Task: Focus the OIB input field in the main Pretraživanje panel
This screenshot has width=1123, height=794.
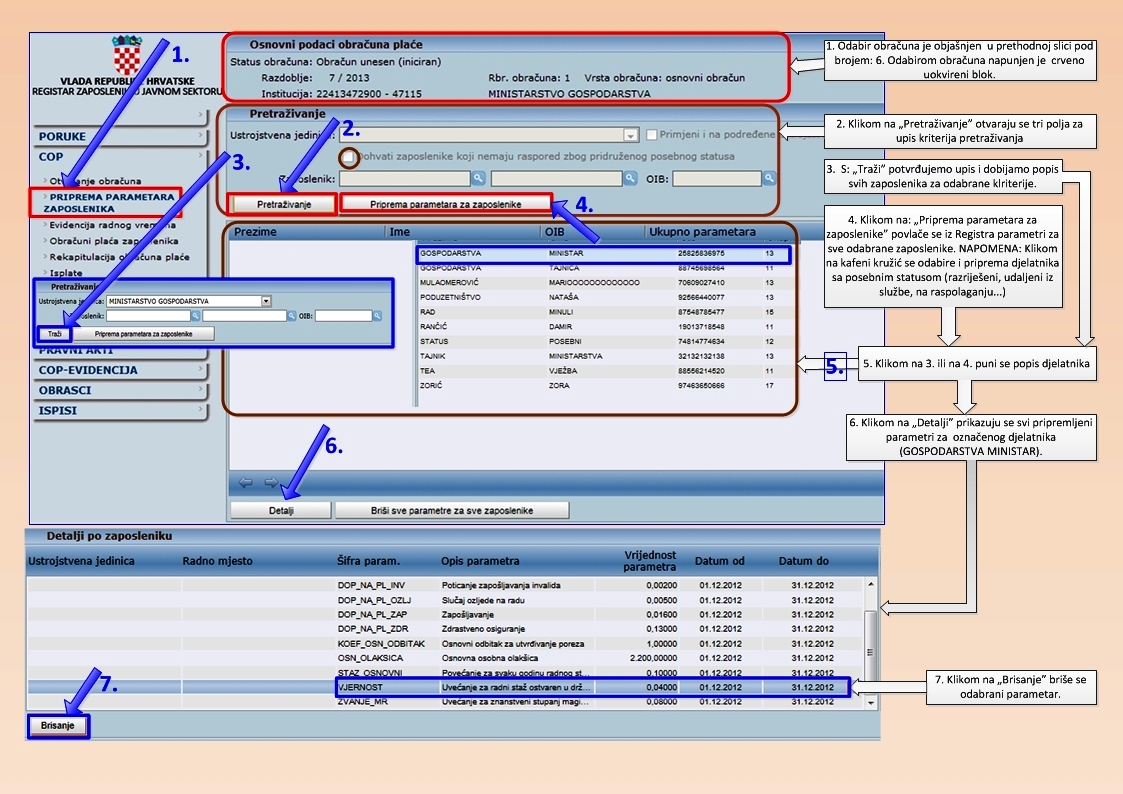Action: click(x=717, y=178)
